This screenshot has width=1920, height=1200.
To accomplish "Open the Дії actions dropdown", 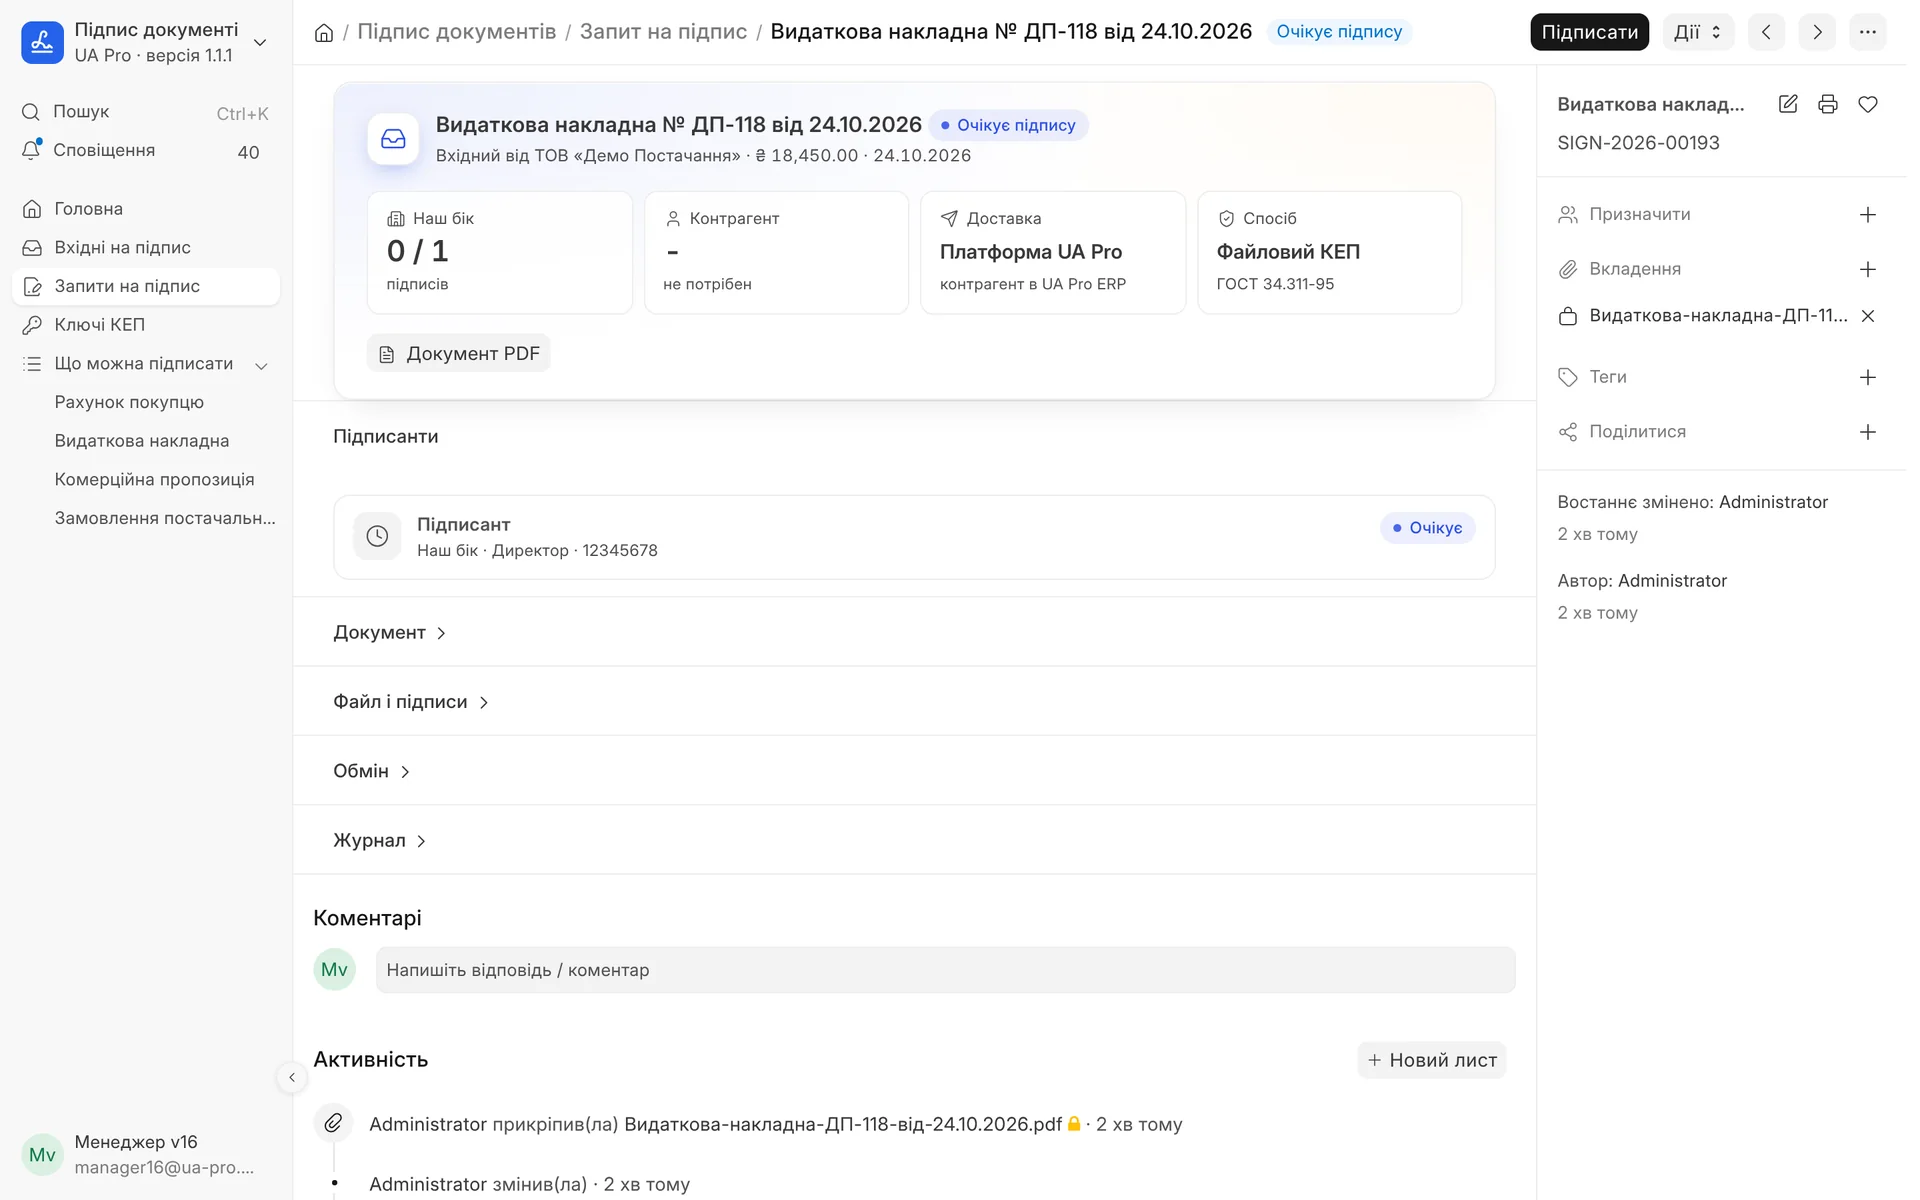I will point(1697,32).
